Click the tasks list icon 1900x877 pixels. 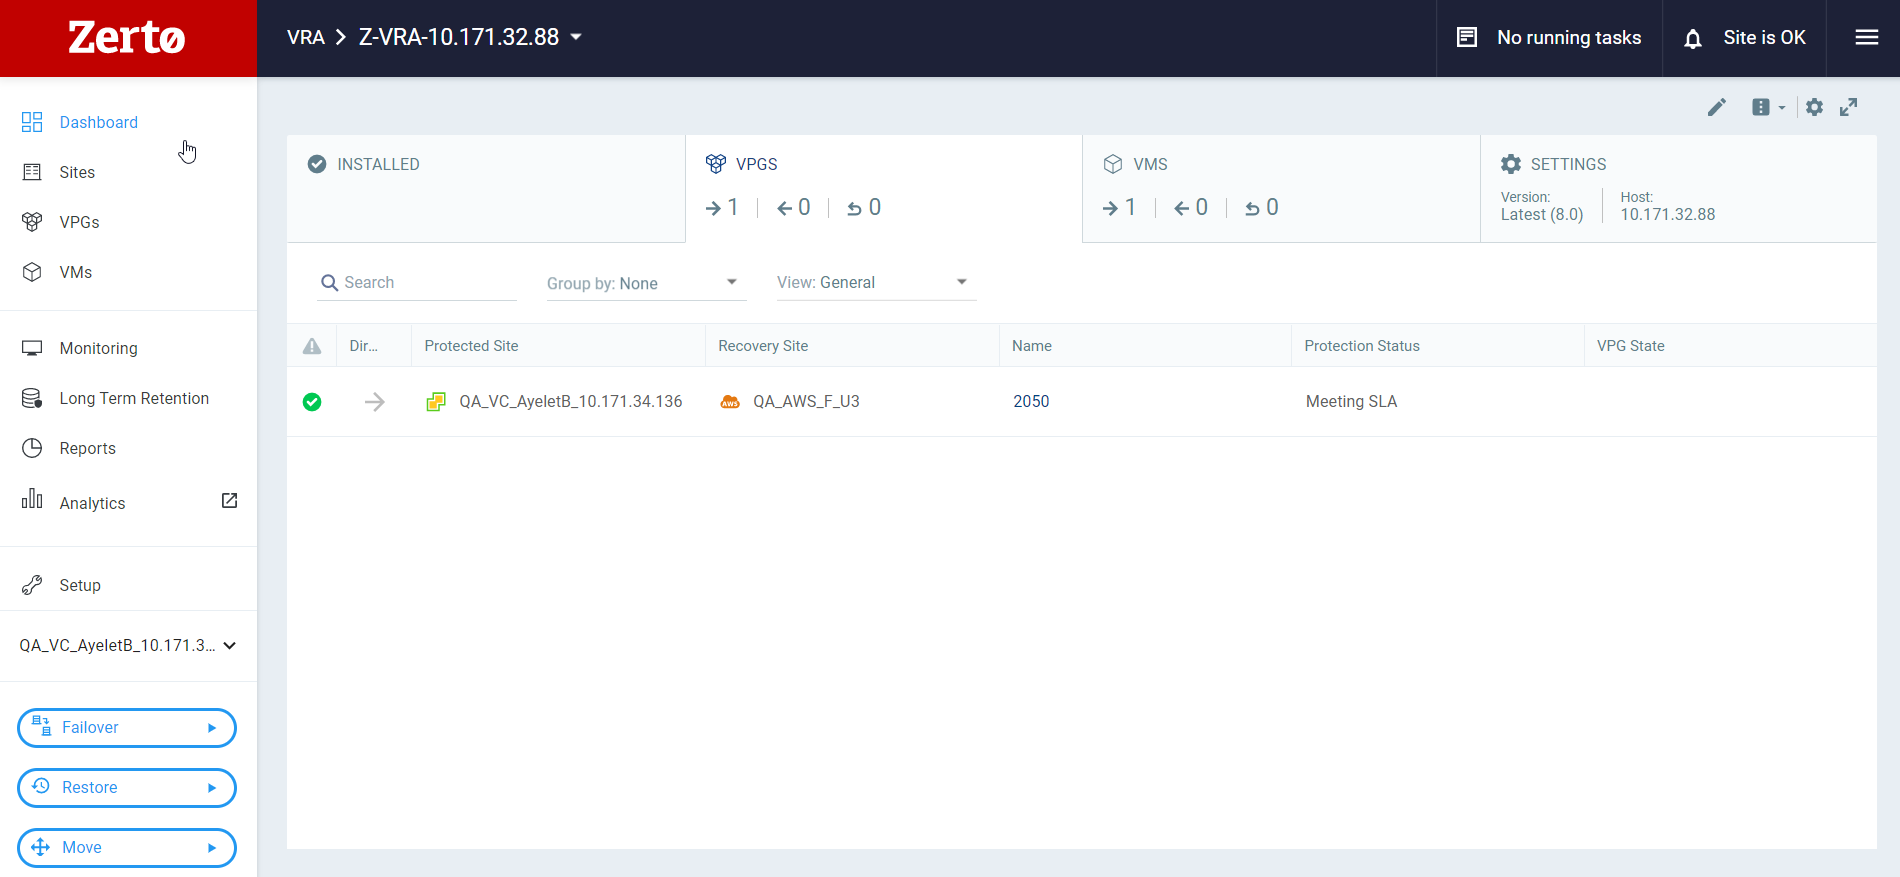(1467, 37)
